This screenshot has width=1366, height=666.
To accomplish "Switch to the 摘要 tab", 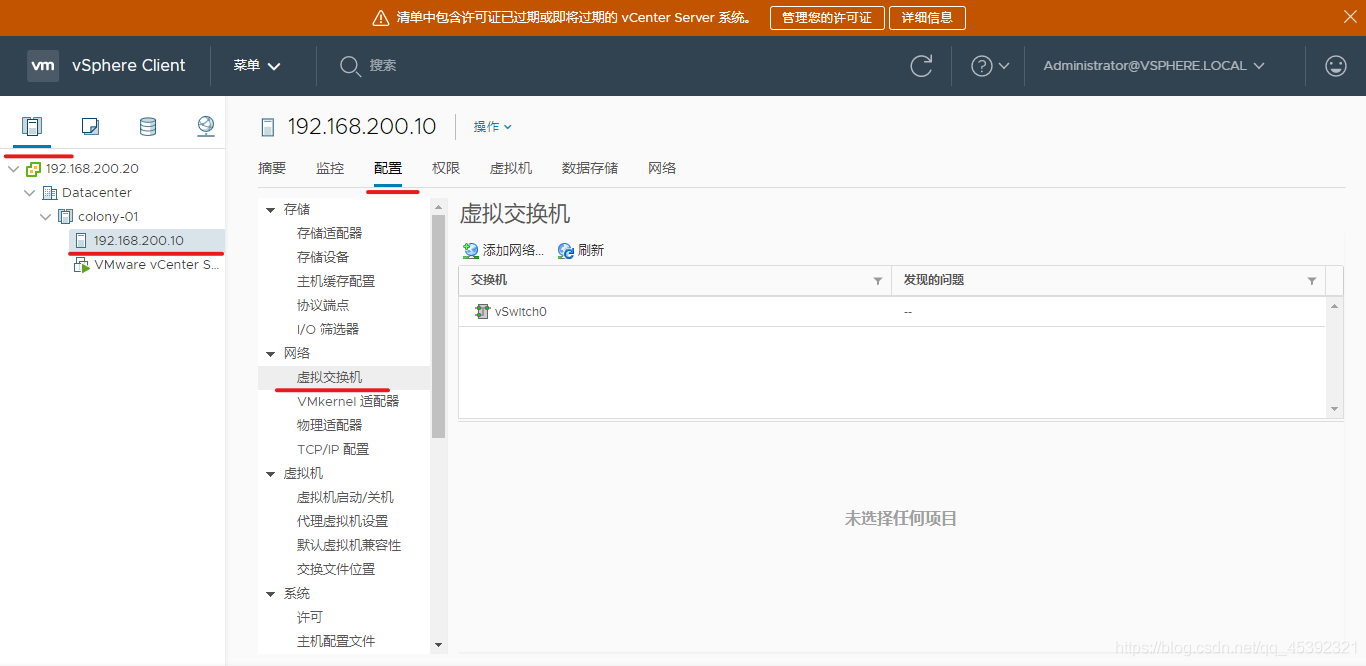I will point(272,168).
